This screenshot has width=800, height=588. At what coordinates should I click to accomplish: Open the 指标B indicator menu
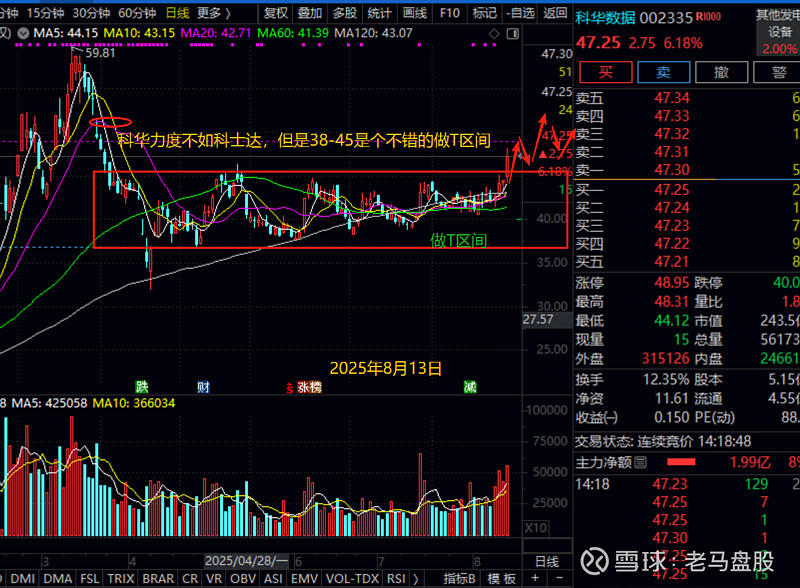459,578
